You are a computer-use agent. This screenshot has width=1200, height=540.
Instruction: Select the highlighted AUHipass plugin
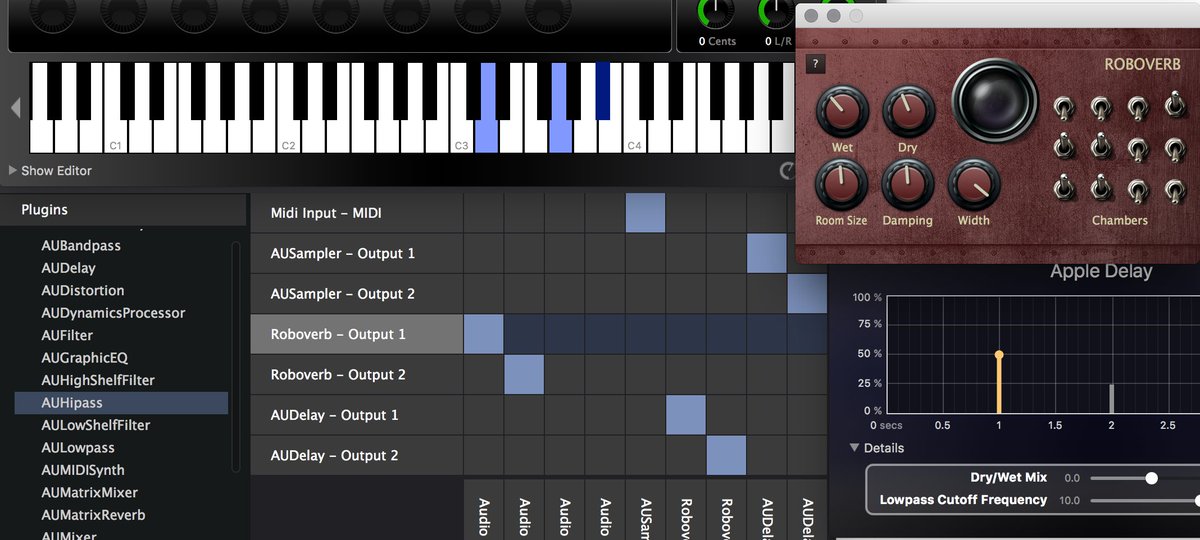(x=121, y=403)
